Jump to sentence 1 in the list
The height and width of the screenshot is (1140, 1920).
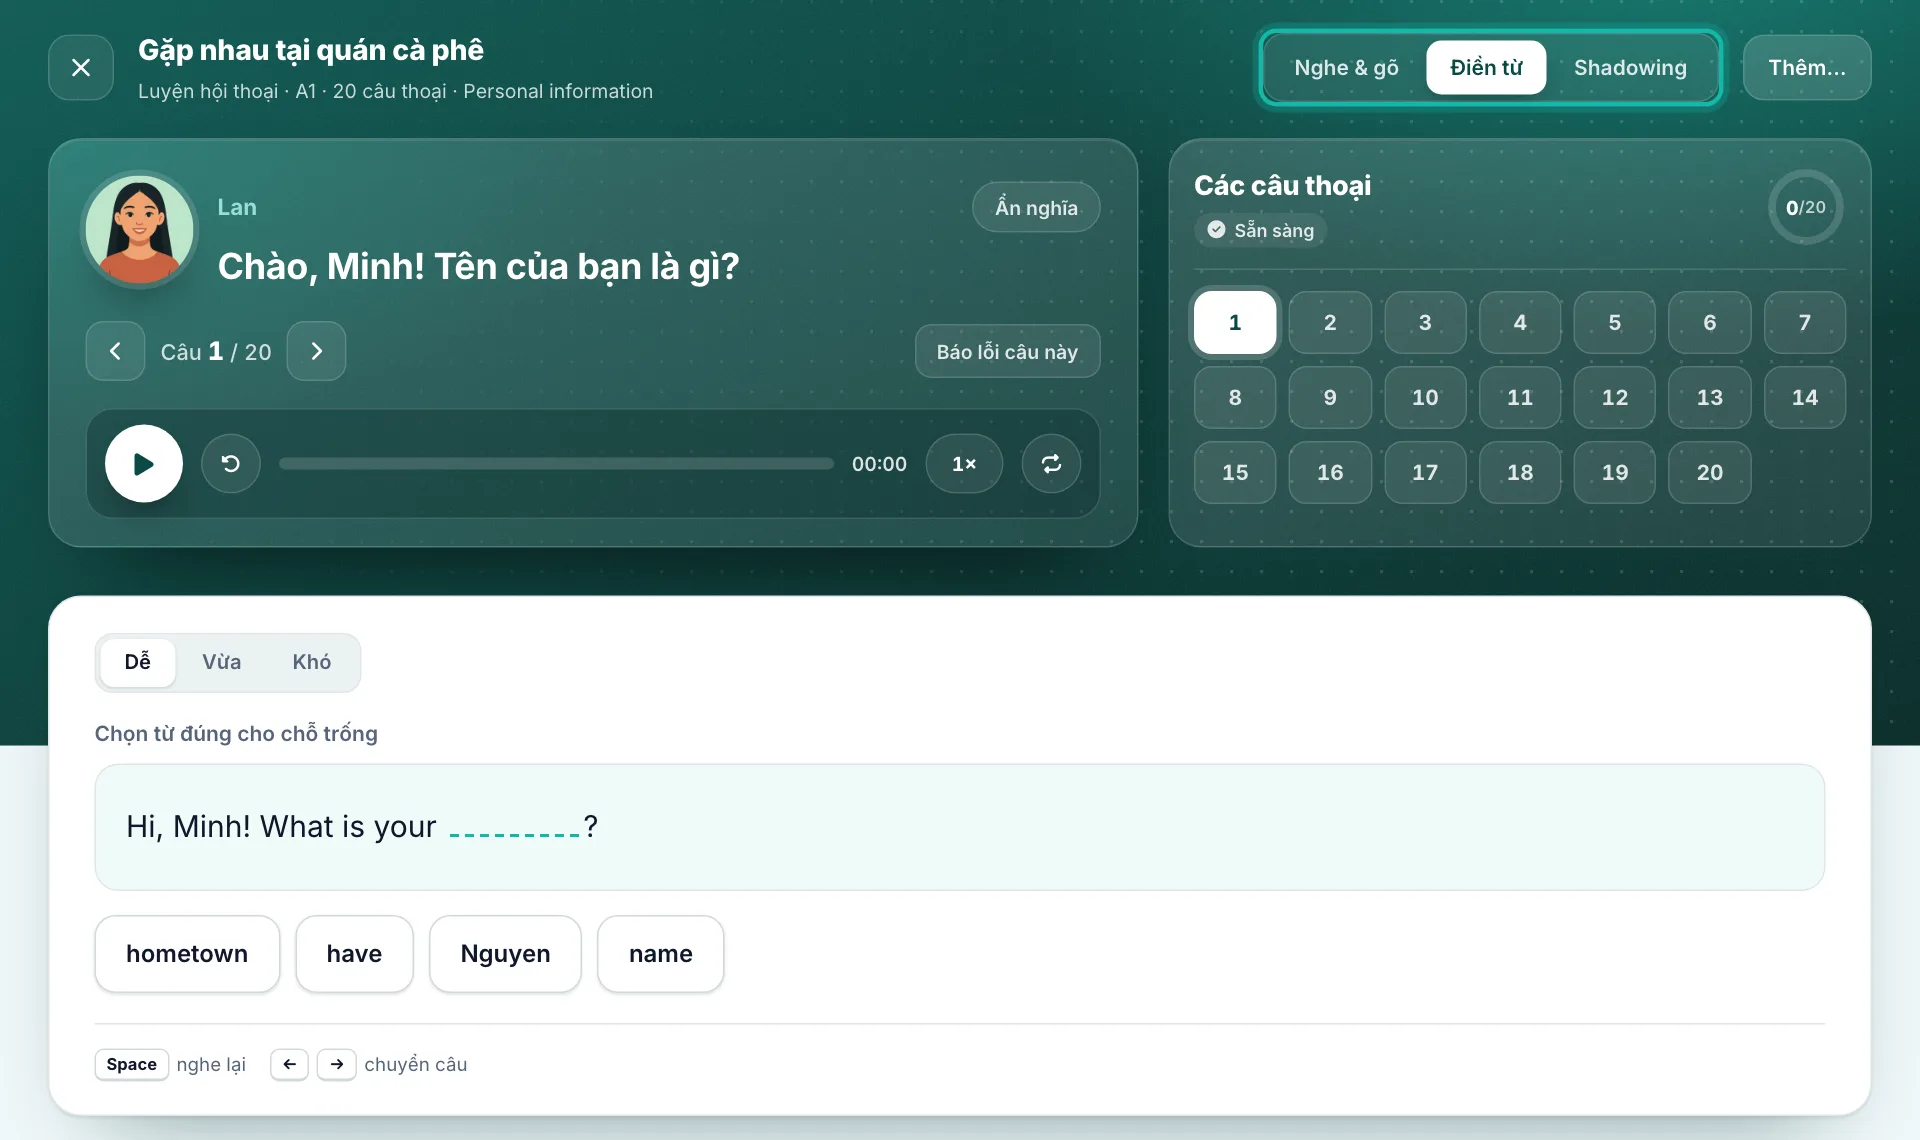1235,322
